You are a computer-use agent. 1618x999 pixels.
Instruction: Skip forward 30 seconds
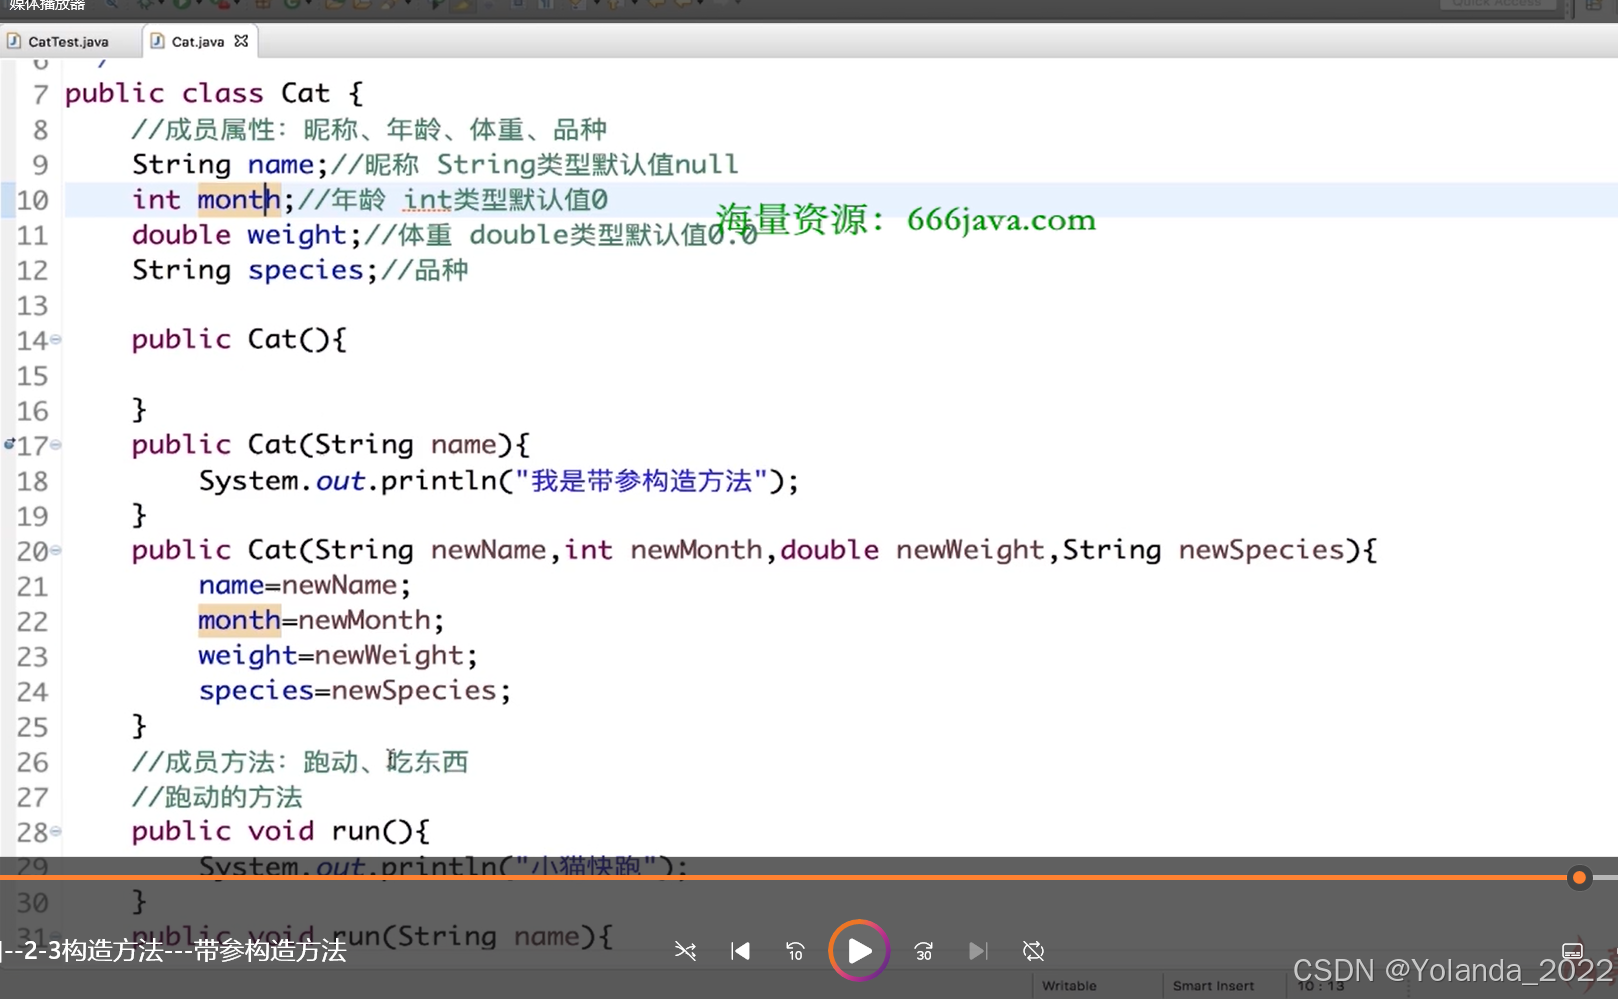pyautogui.click(x=923, y=951)
